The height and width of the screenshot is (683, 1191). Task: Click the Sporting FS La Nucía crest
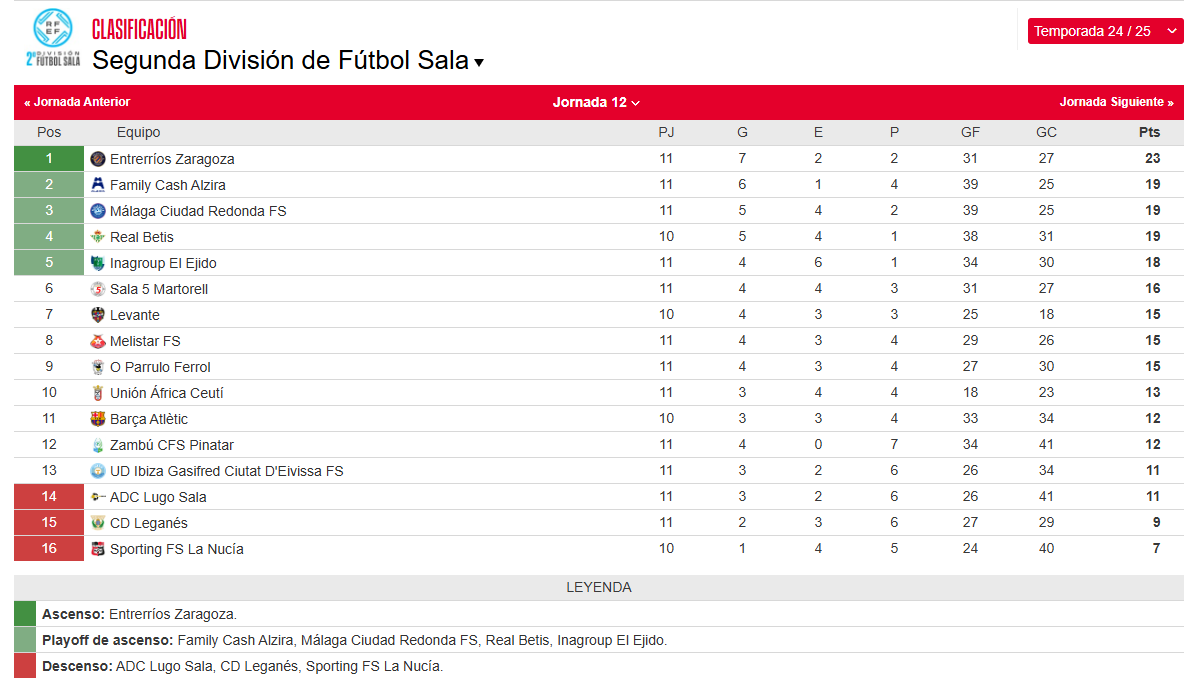tap(98, 549)
